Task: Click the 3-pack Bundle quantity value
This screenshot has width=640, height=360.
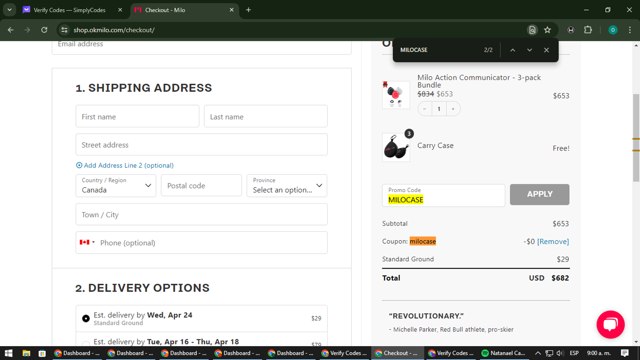Action: [439, 109]
